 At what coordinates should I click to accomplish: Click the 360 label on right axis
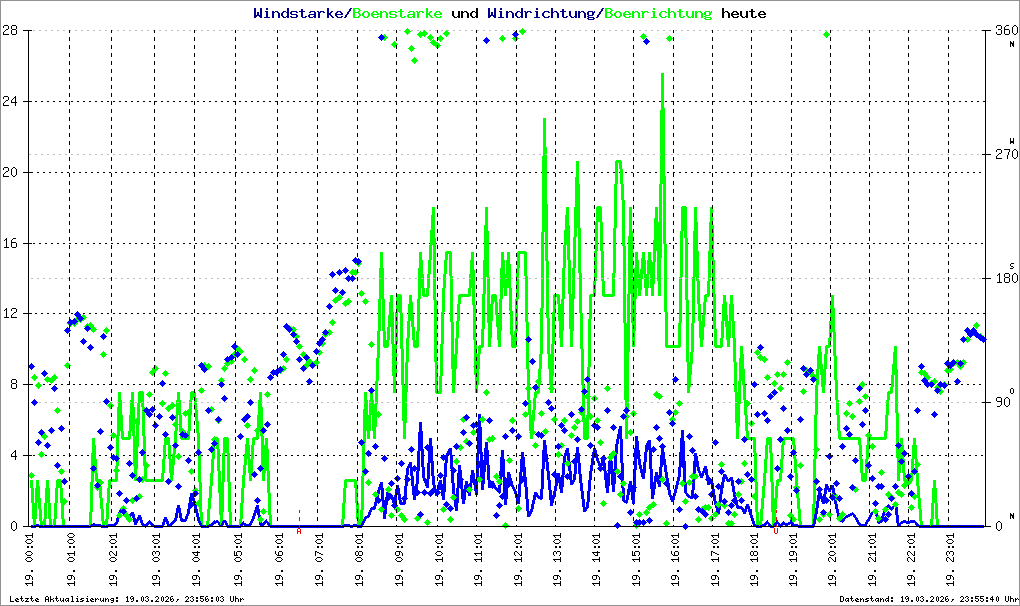(1001, 30)
